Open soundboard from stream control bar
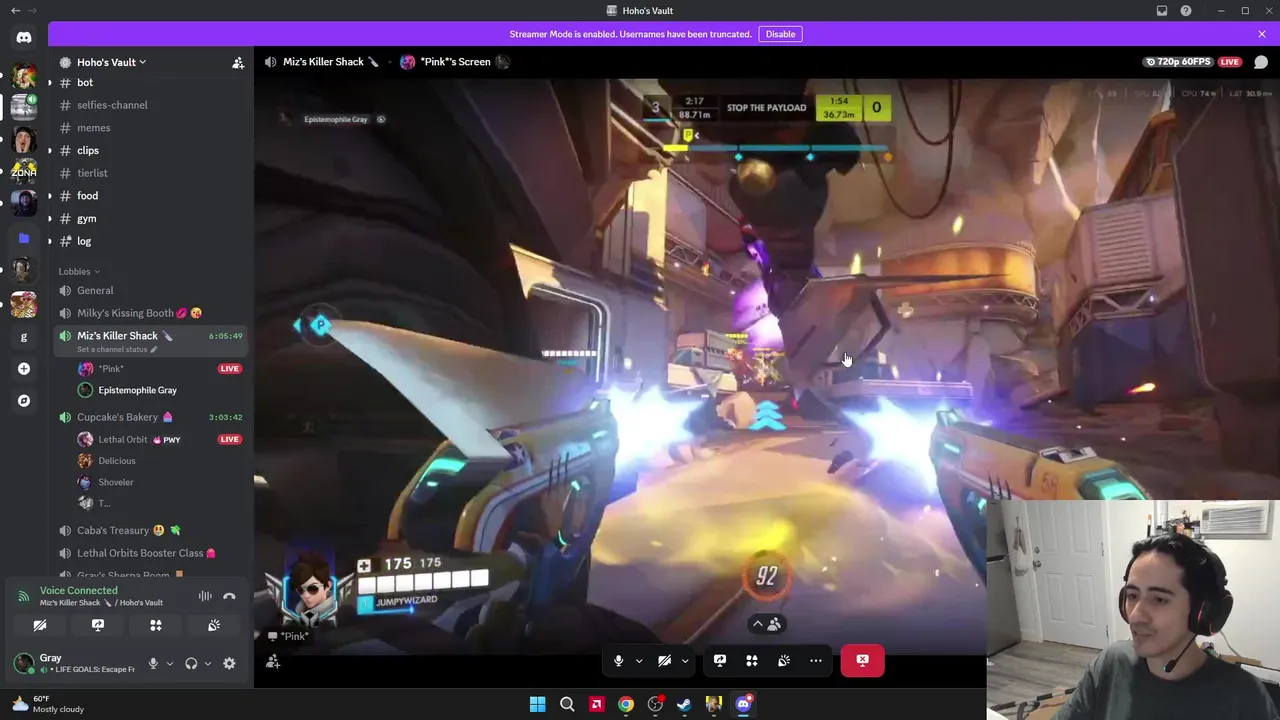1280x720 pixels. point(784,660)
